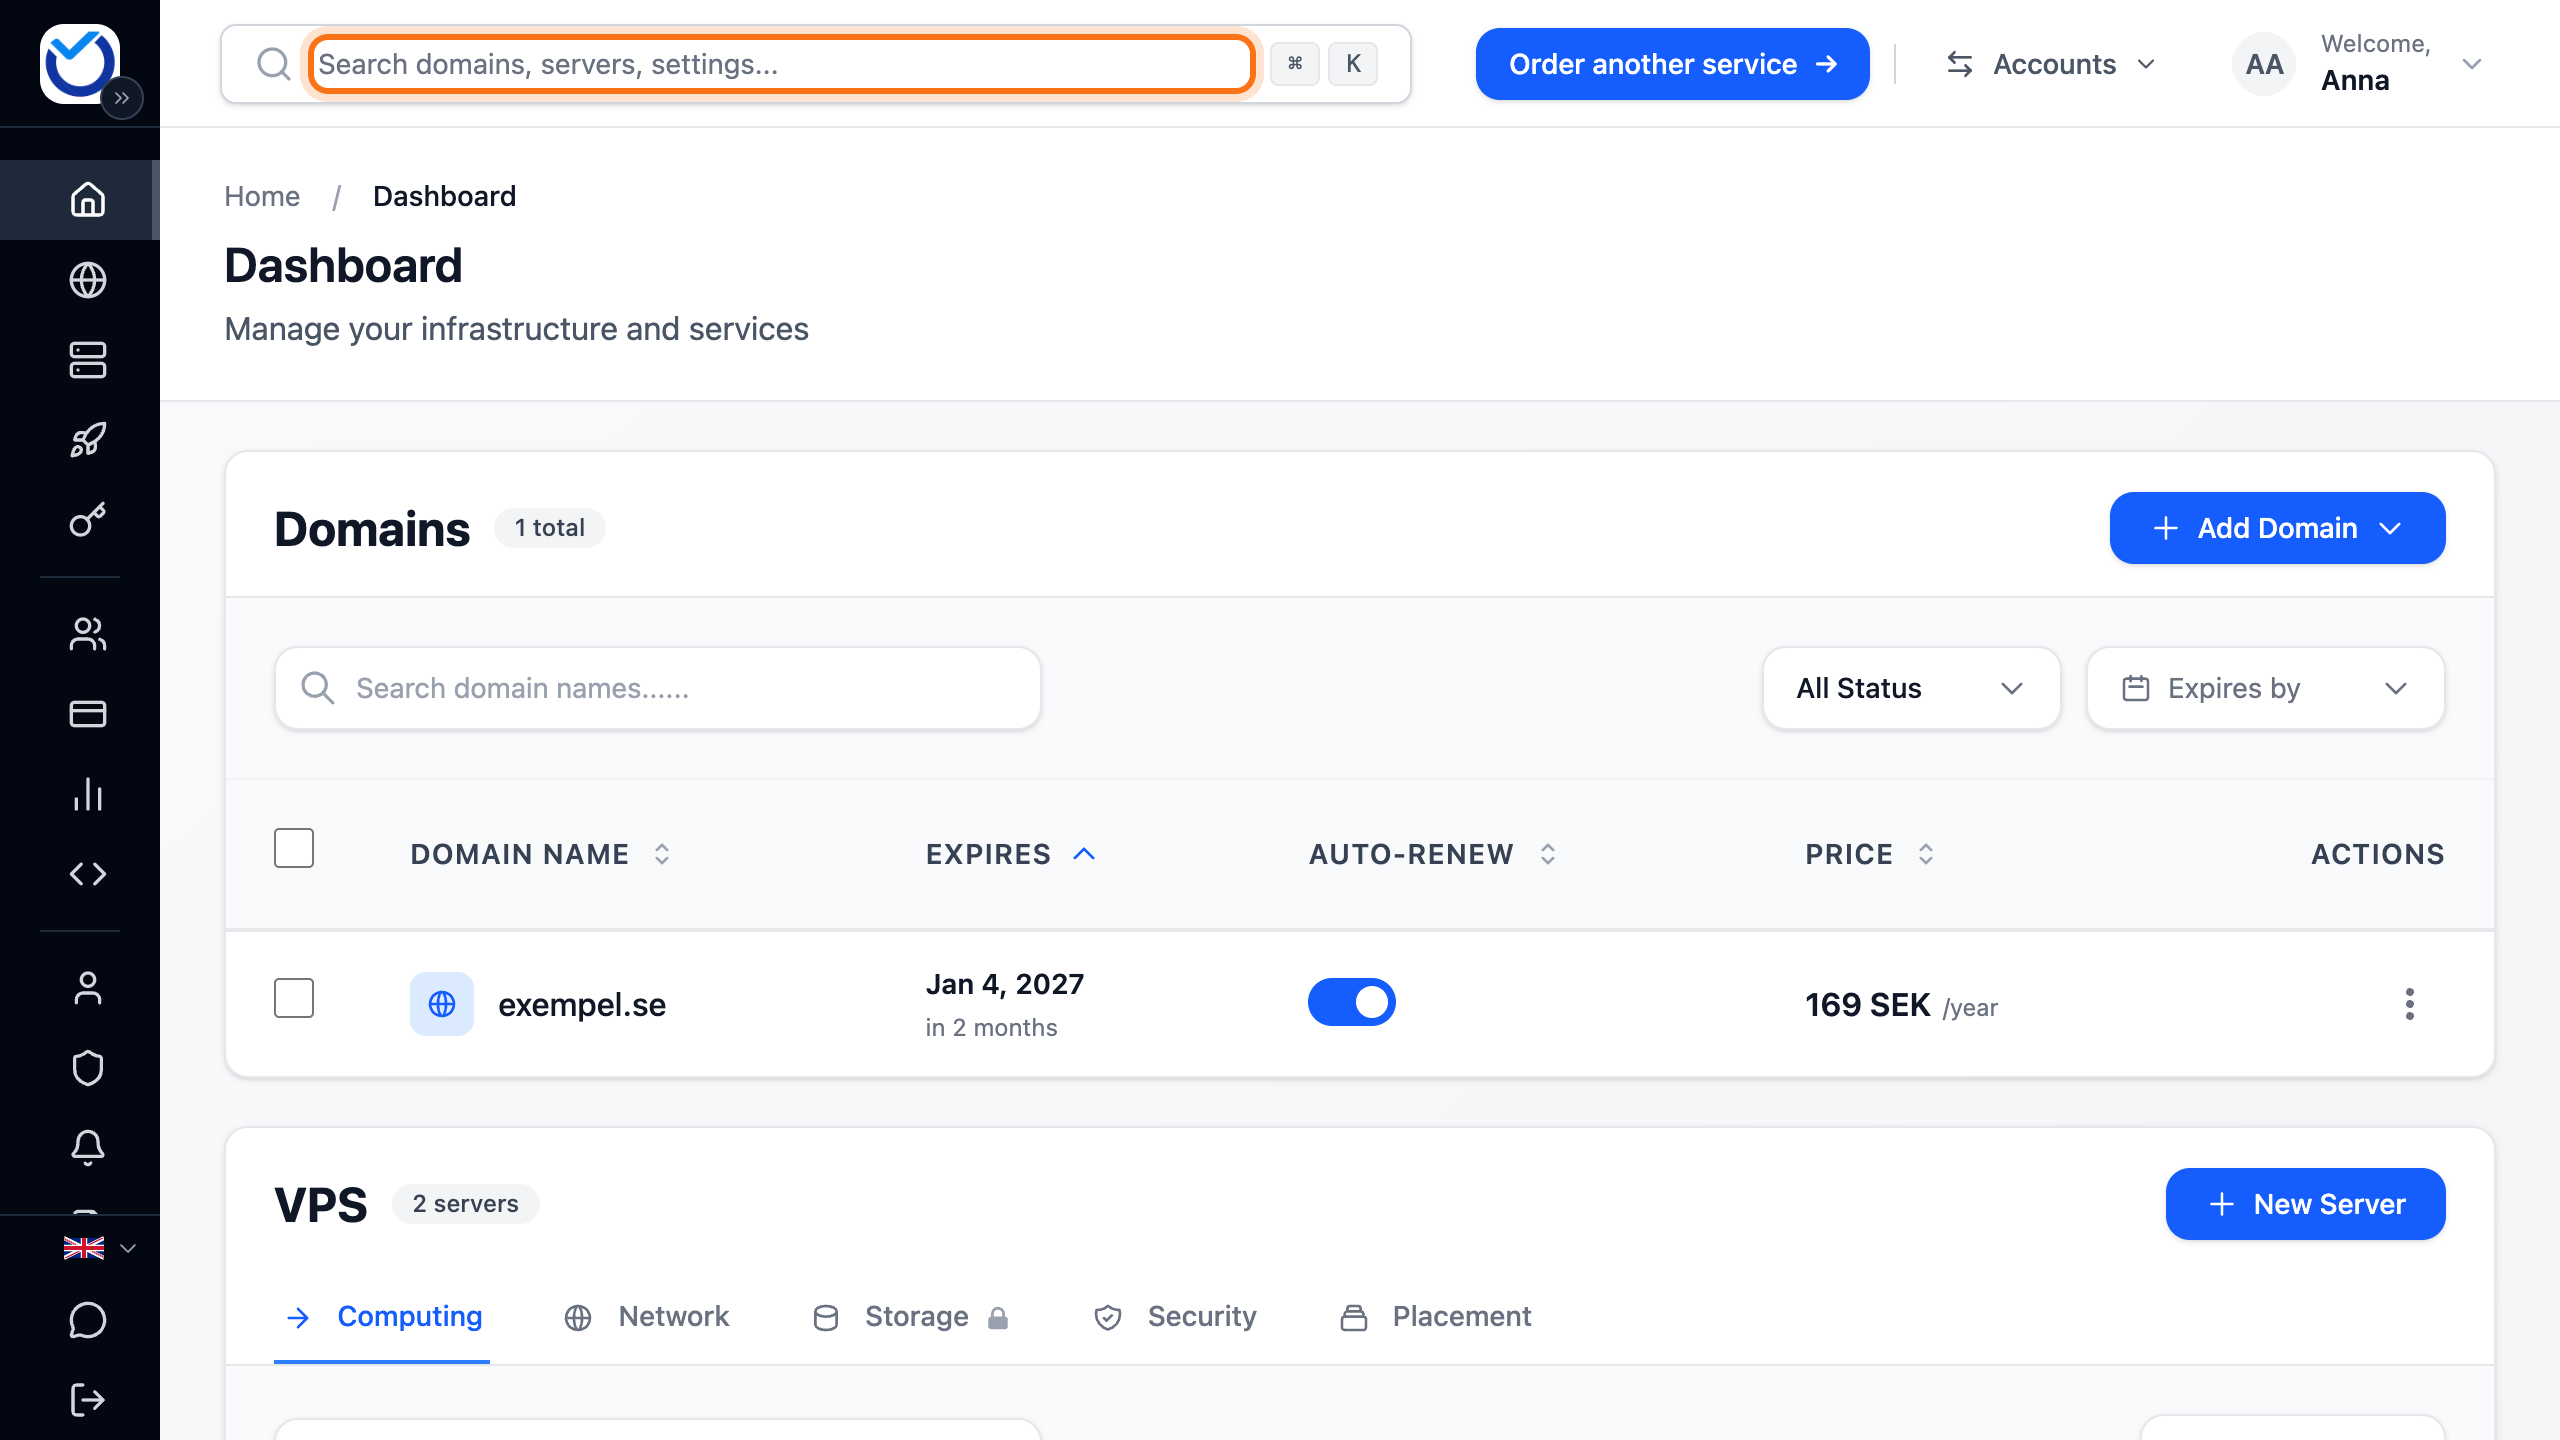Sort by Expires column header
The height and width of the screenshot is (1440, 2560).
click(x=1011, y=854)
